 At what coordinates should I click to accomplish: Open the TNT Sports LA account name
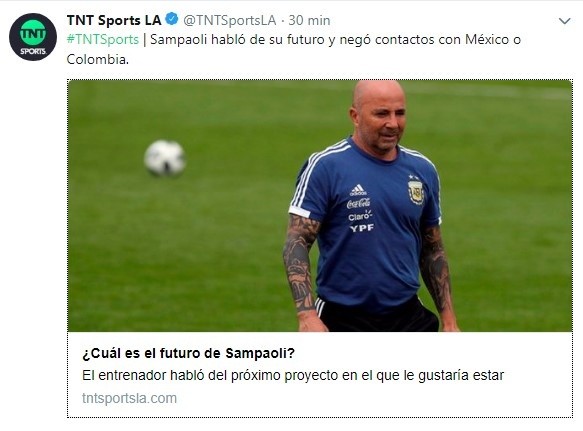[x=114, y=20]
